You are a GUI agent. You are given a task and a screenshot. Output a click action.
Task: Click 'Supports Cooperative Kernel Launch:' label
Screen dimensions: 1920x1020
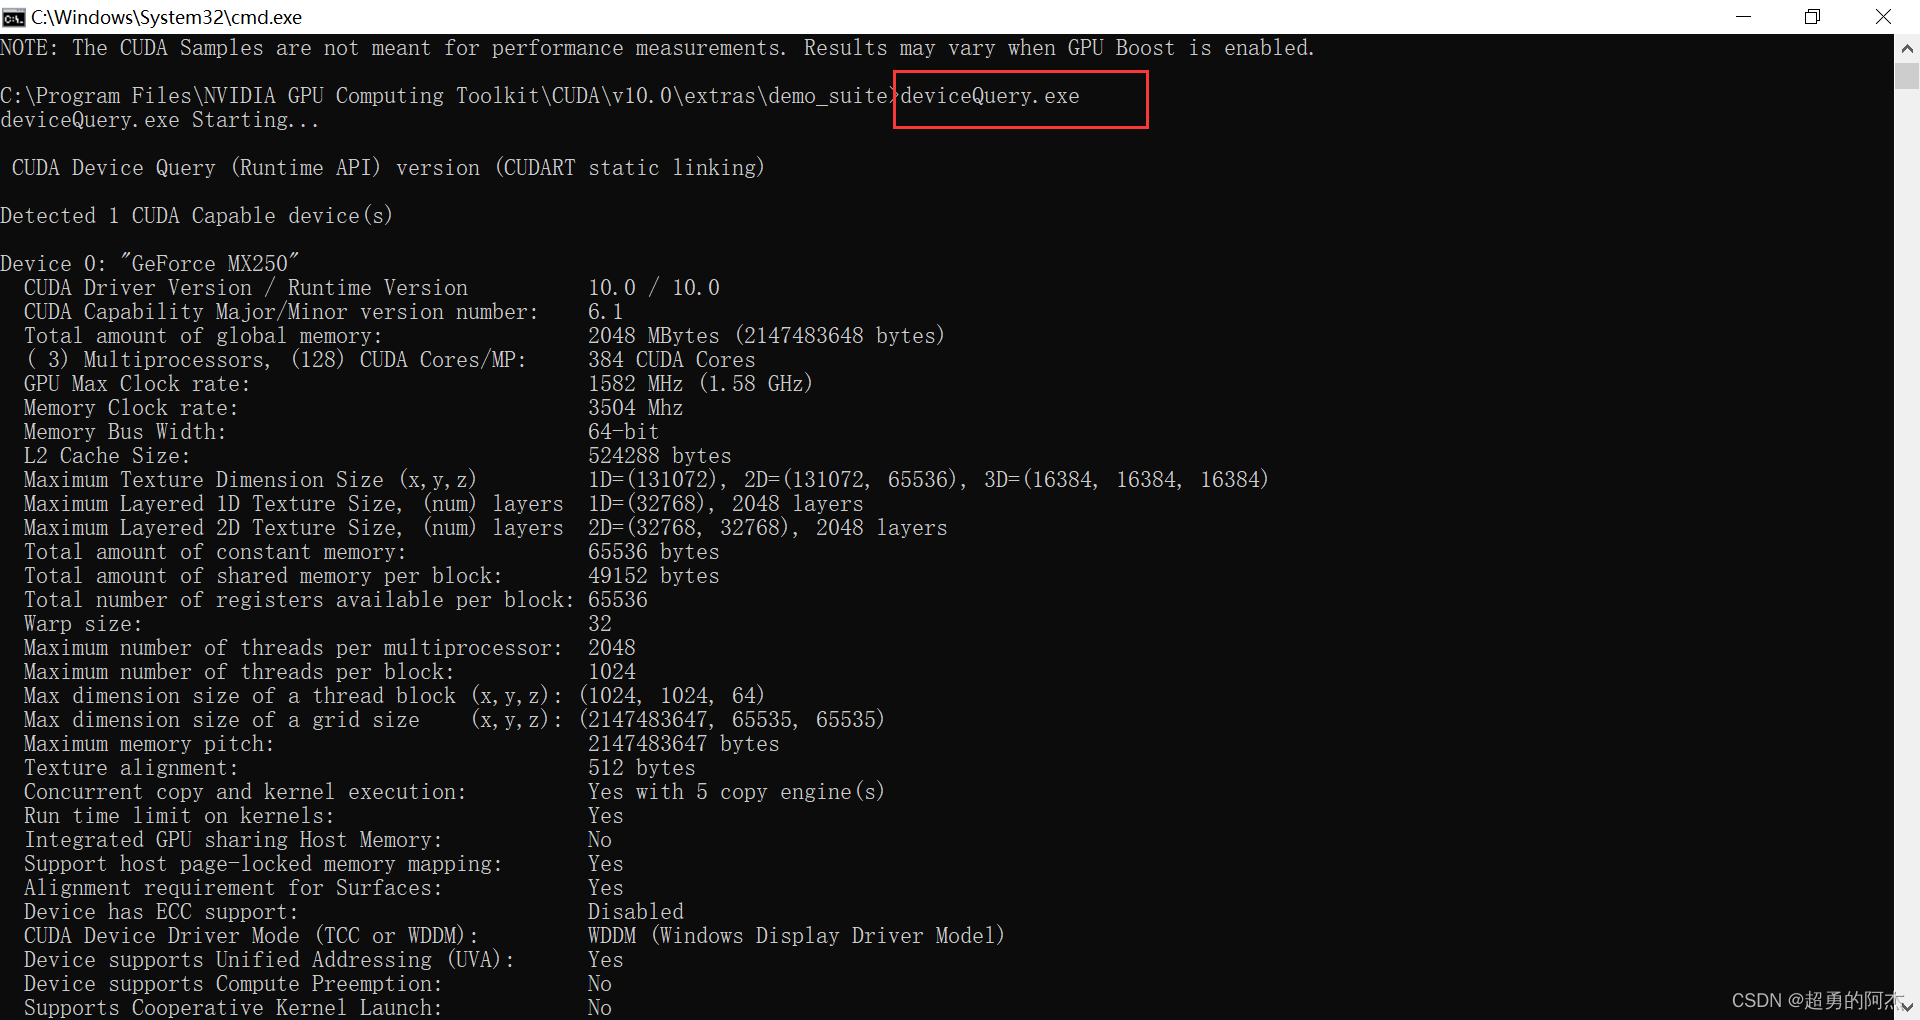tap(233, 1008)
